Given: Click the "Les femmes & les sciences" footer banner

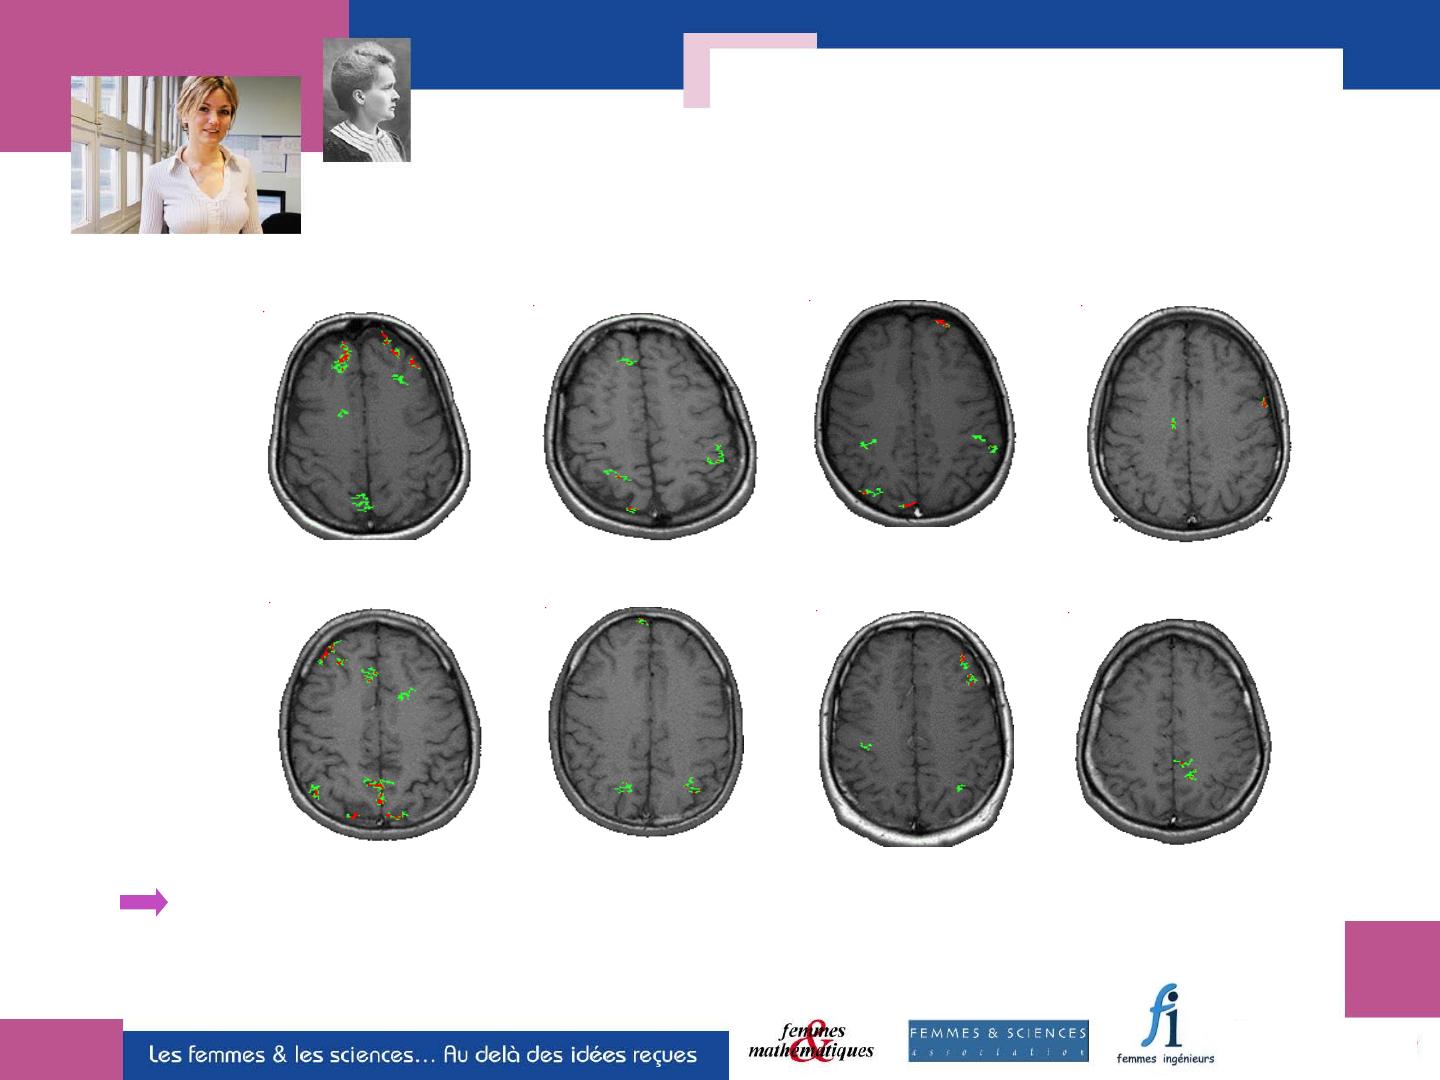Looking at the screenshot, I should (425, 1055).
